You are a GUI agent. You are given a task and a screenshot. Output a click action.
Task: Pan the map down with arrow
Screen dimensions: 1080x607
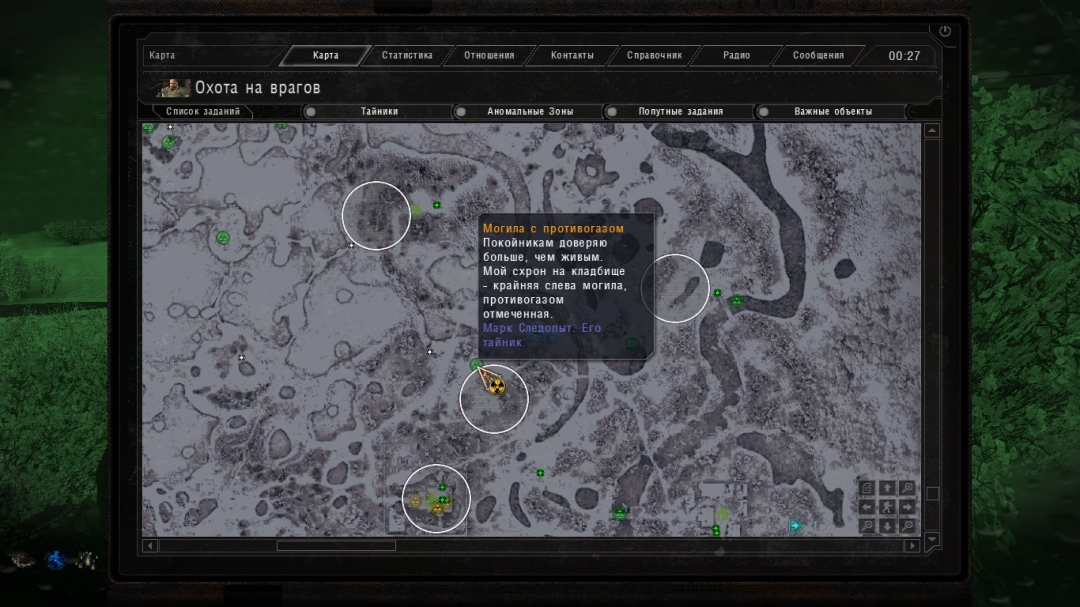887,526
